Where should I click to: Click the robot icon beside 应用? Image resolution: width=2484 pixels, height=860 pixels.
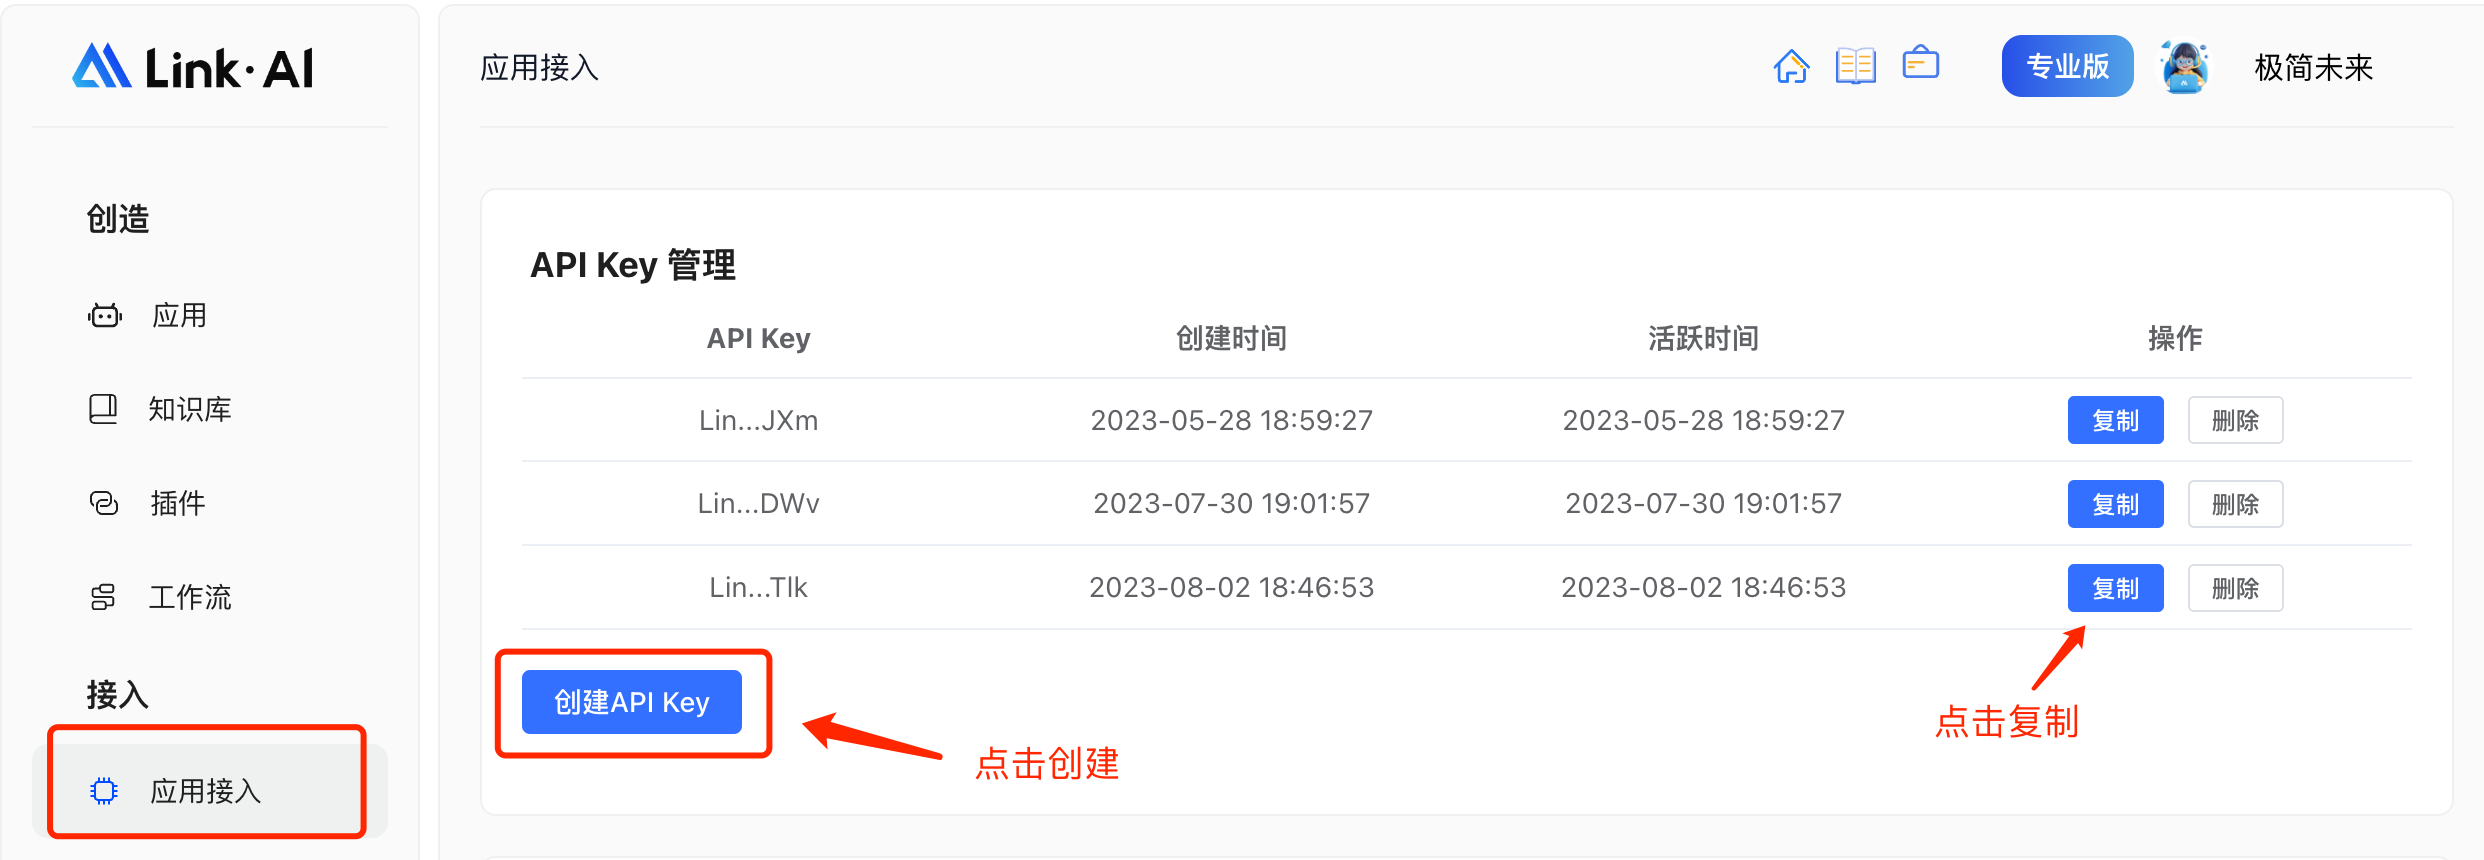(104, 316)
